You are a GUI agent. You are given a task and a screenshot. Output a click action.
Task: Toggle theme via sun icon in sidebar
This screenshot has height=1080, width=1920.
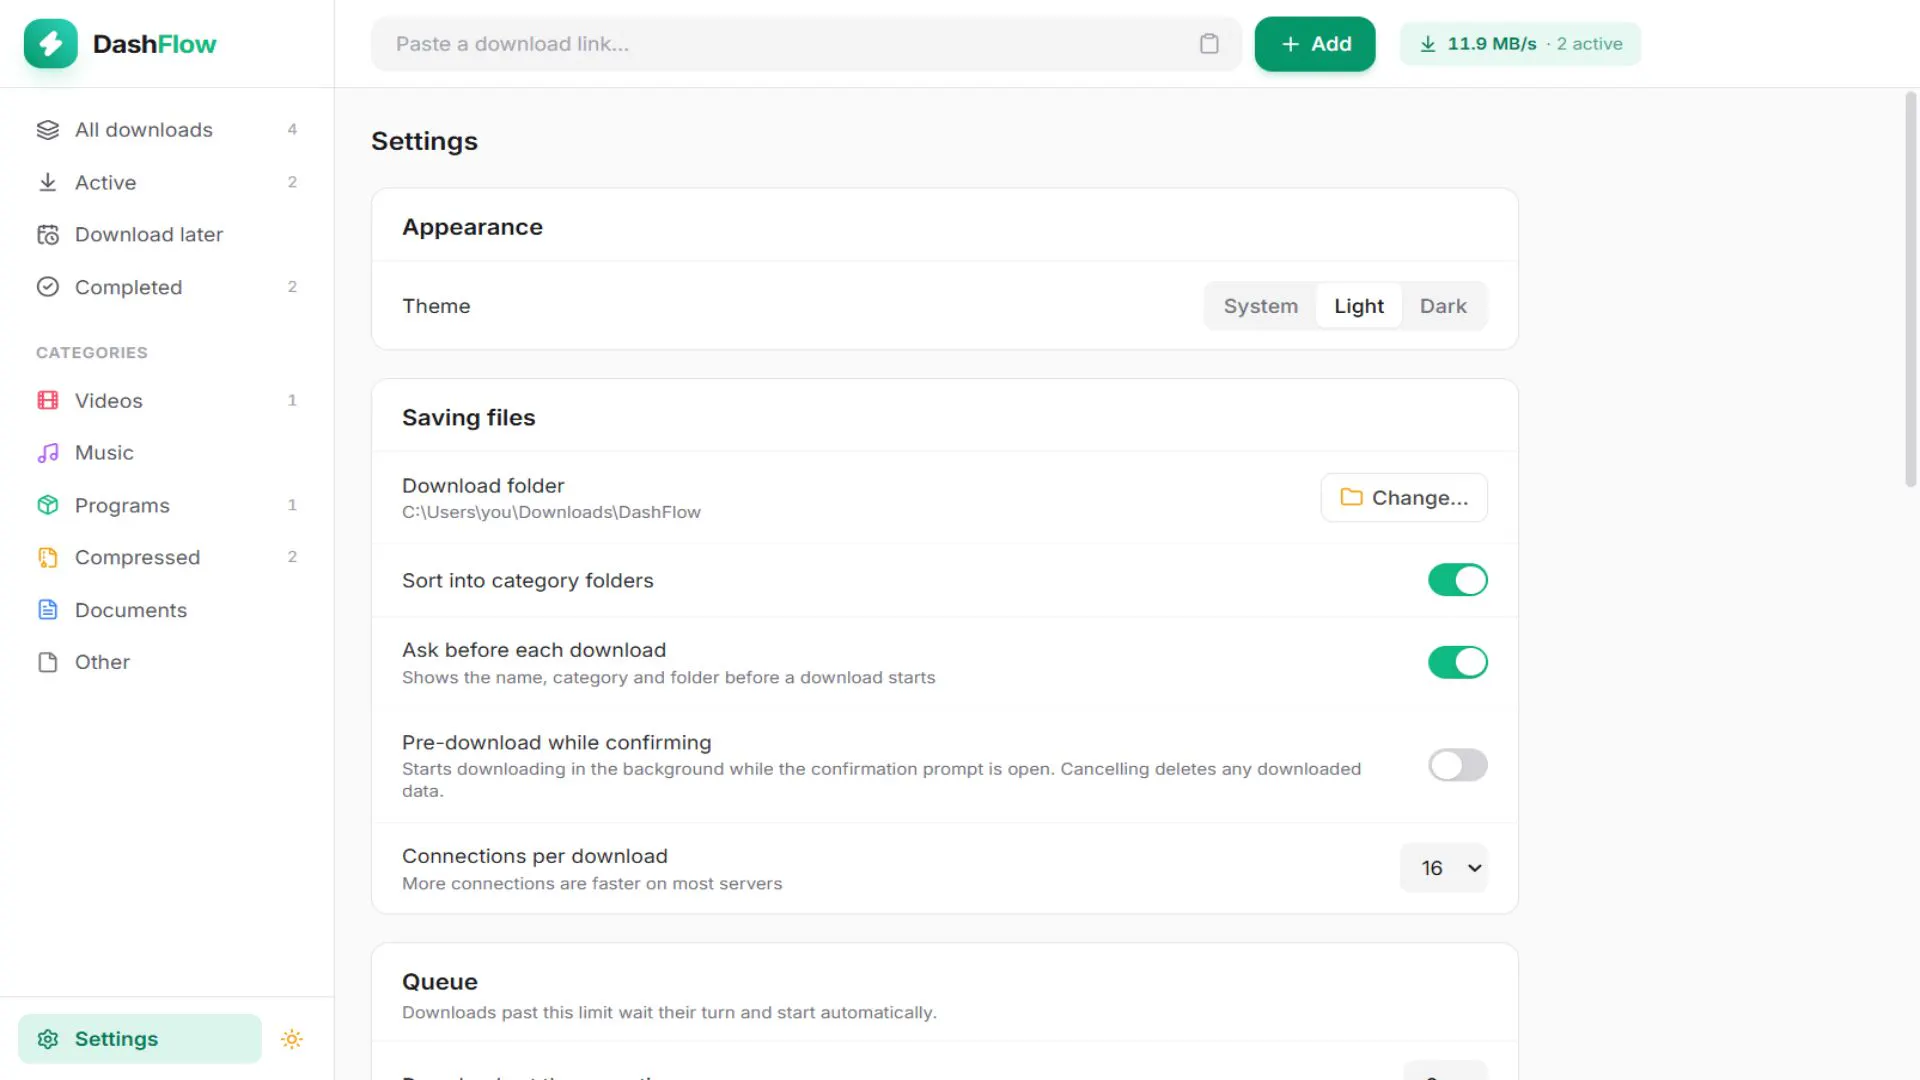[292, 1039]
